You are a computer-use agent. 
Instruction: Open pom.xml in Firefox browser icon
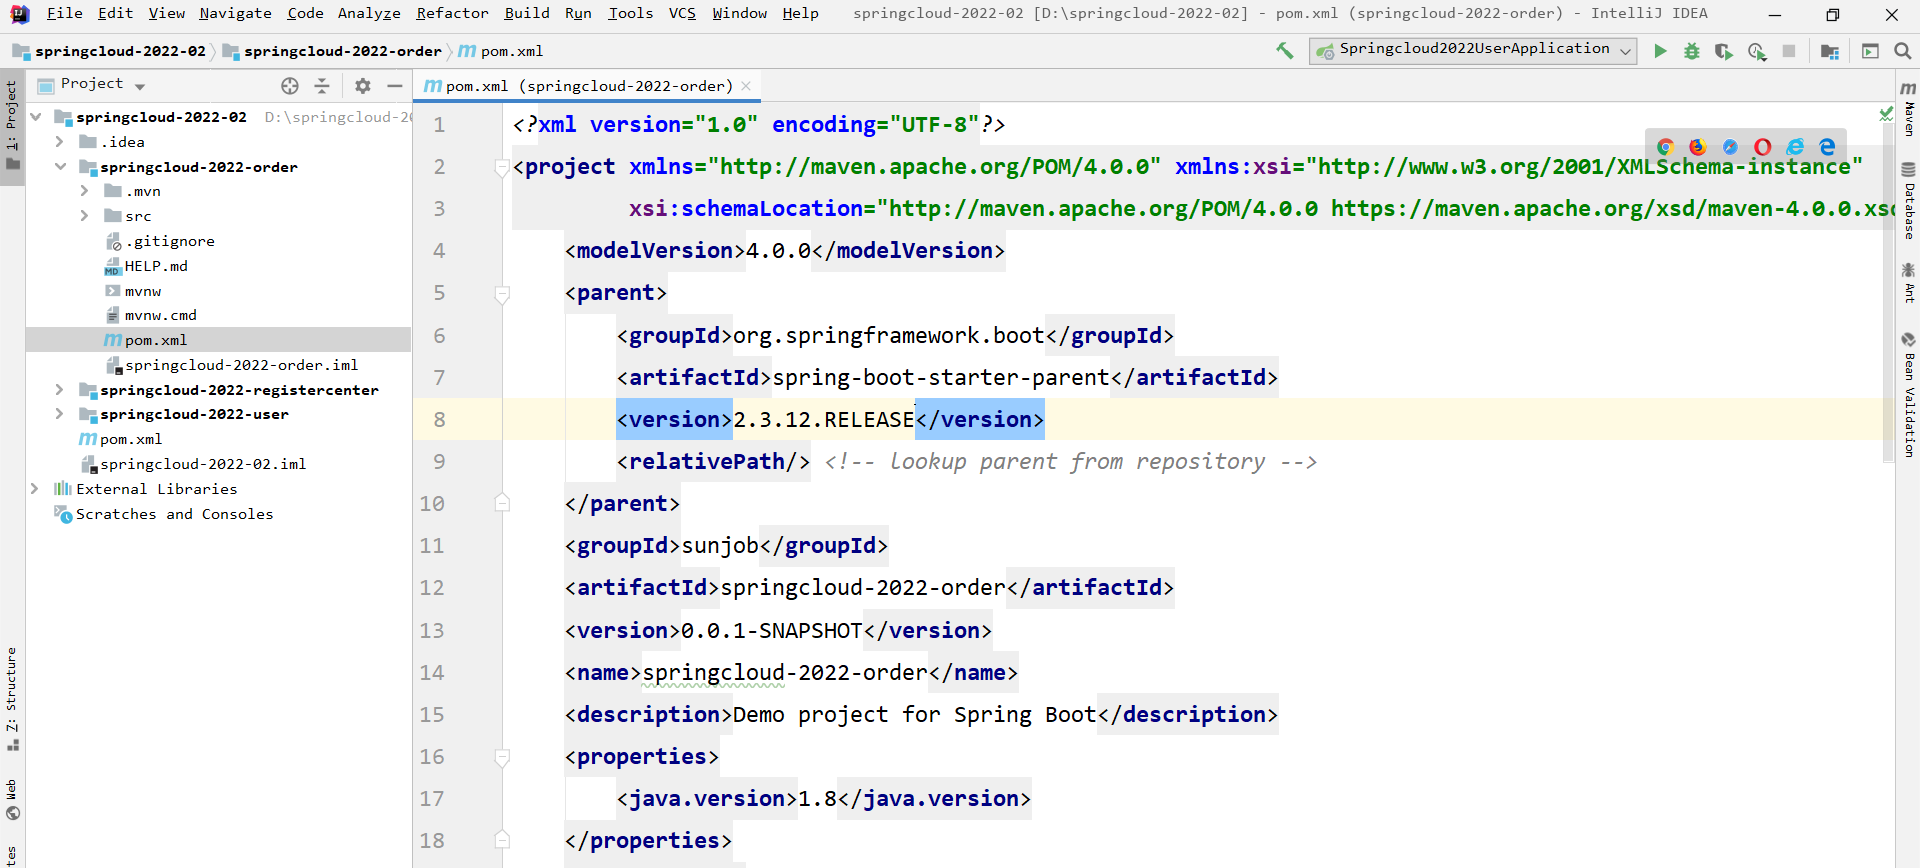tap(1698, 147)
